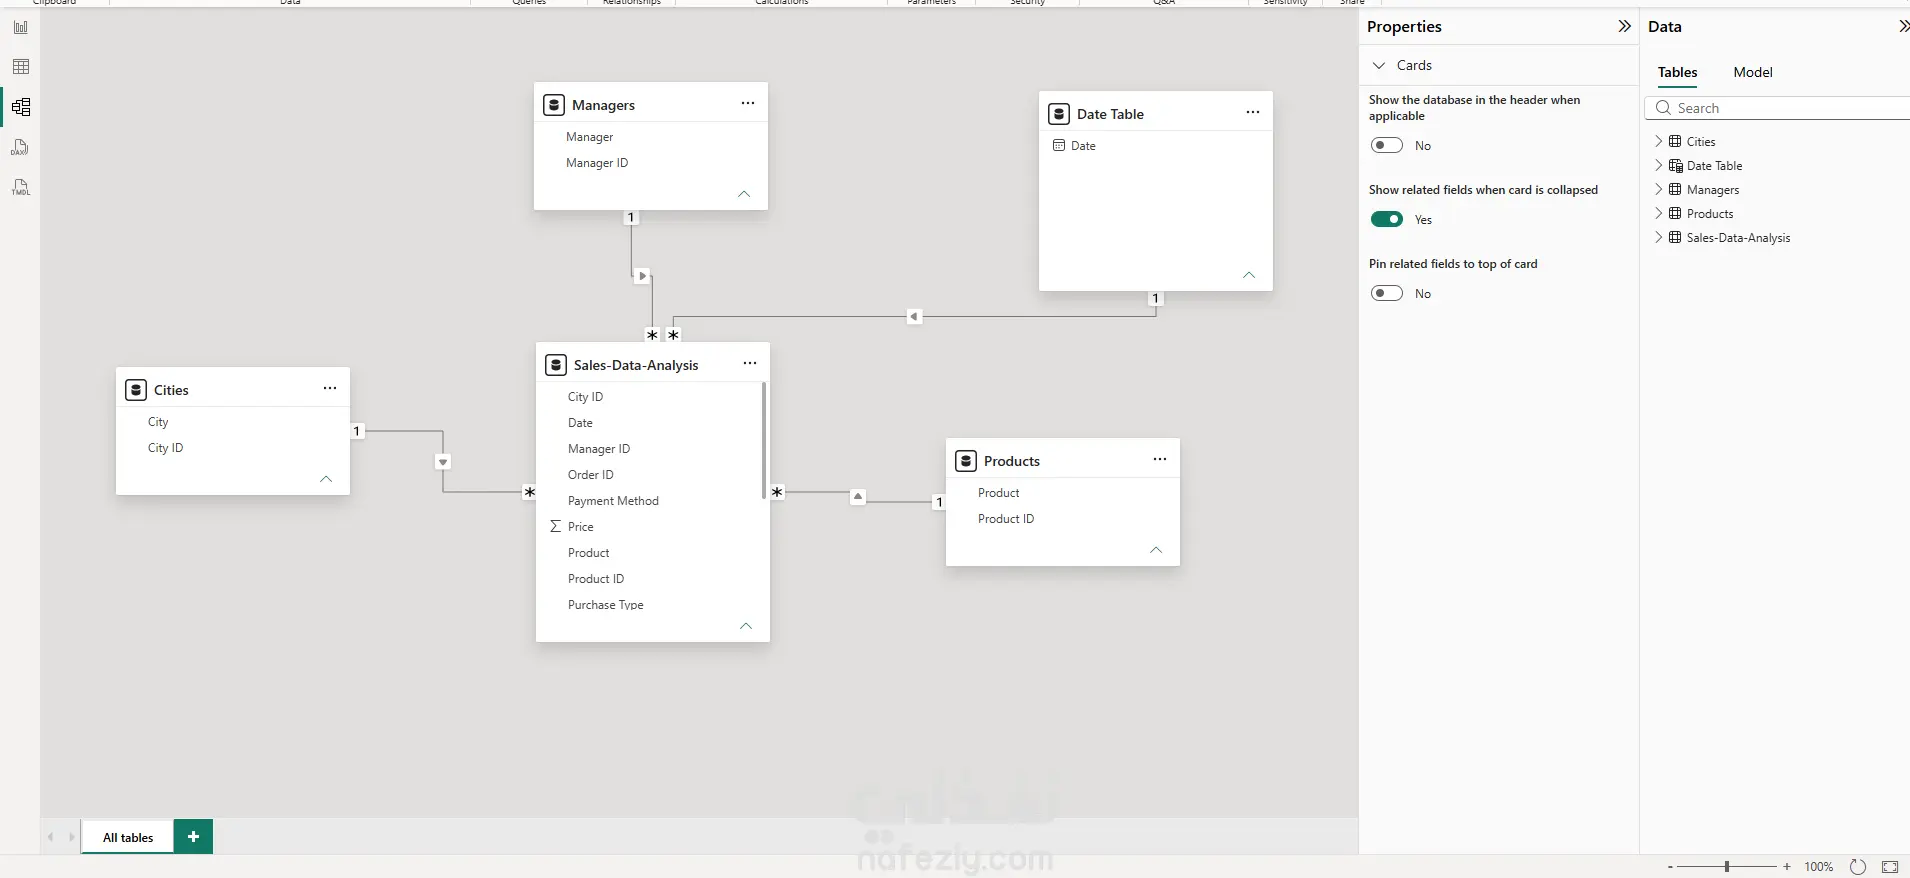Select Model view icon in sidebar

(x=21, y=107)
